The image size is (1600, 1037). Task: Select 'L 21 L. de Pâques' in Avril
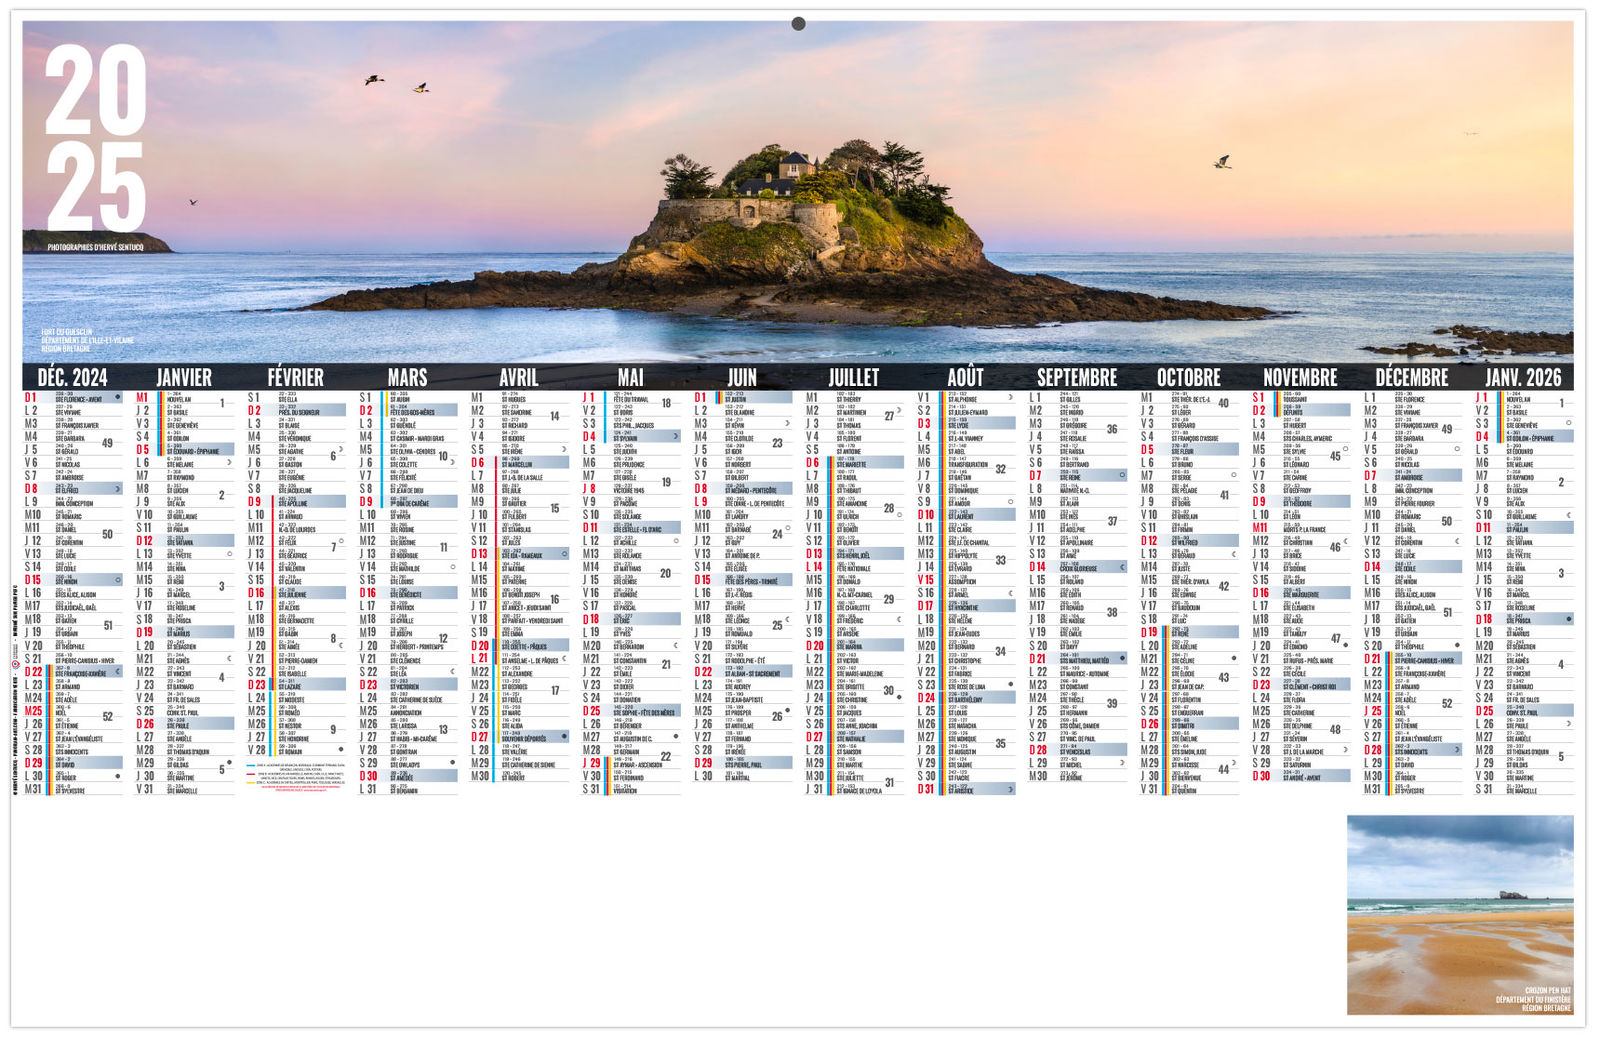[x=519, y=659]
